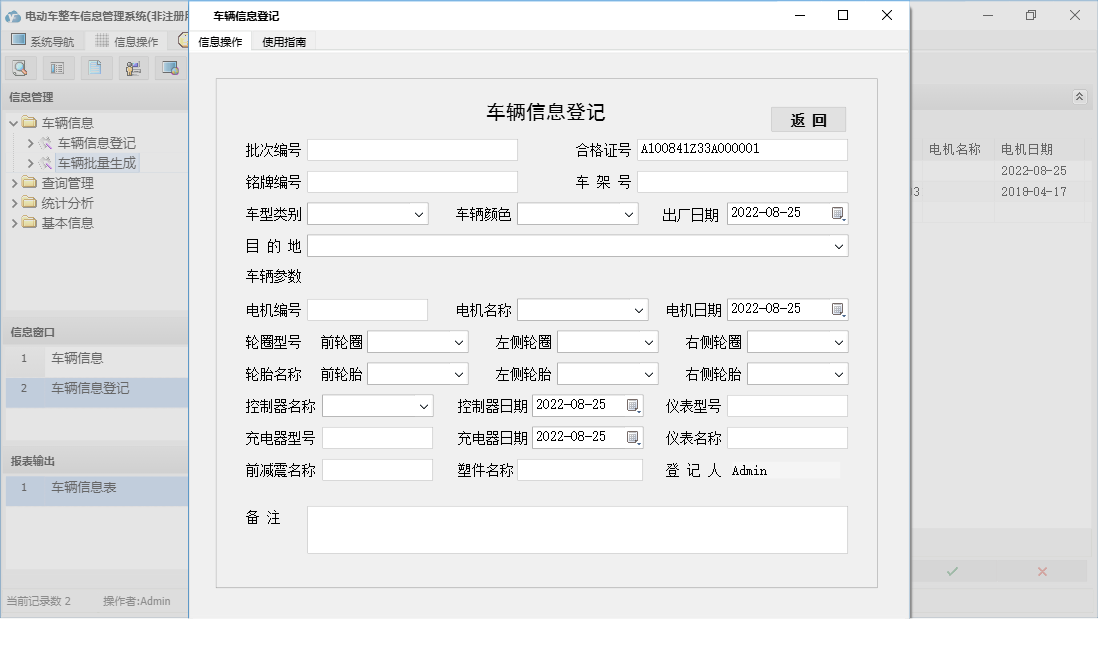Switch to the 使用指南 tab
Image resolution: width=1098 pixels, height=665 pixels.
(282, 41)
